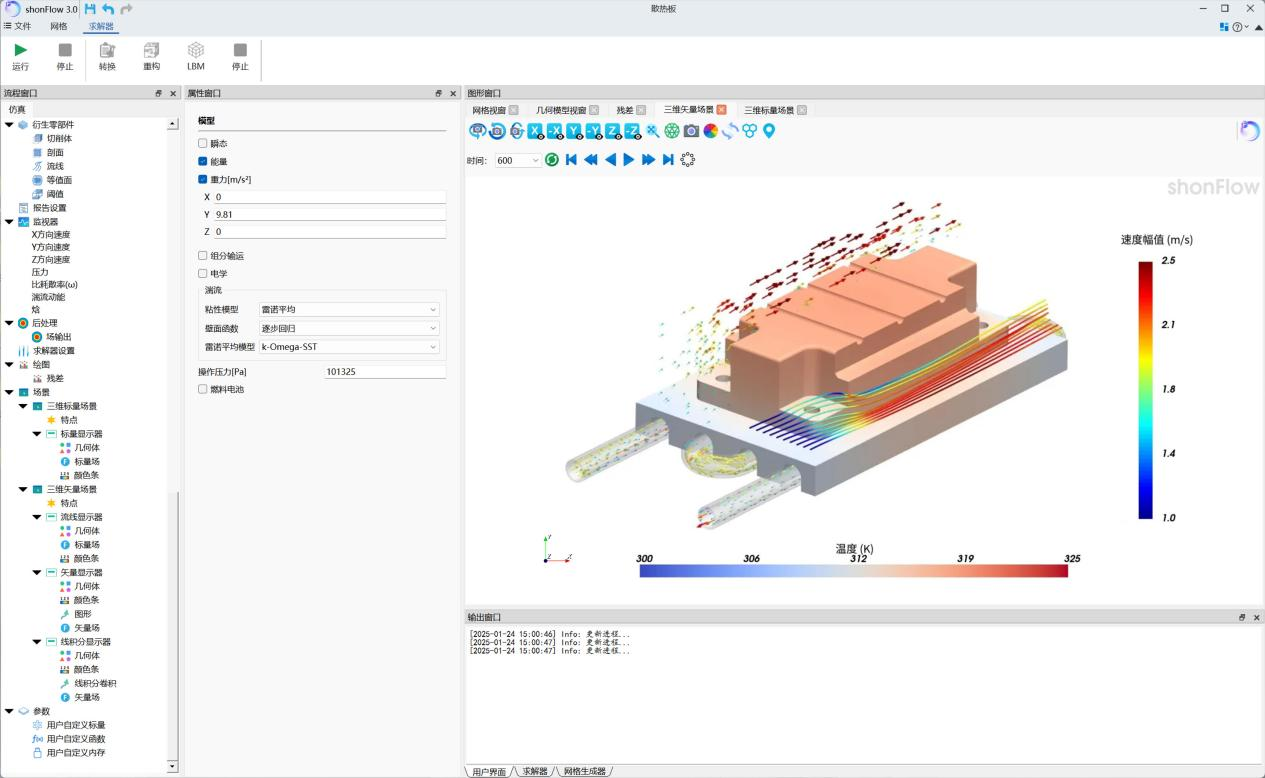Set view to -X direction icon
This screenshot has height=778, width=1265.
point(554,131)
